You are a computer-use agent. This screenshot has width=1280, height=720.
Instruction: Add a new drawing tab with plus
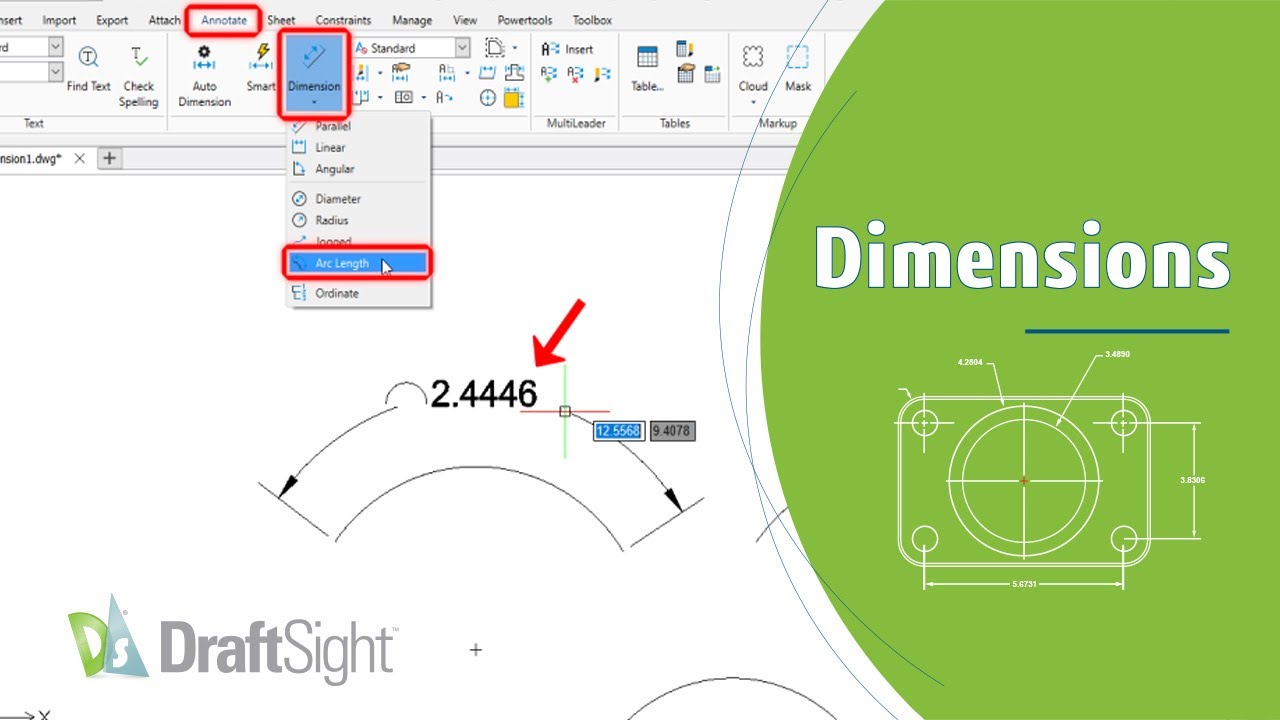coord(109,158)
